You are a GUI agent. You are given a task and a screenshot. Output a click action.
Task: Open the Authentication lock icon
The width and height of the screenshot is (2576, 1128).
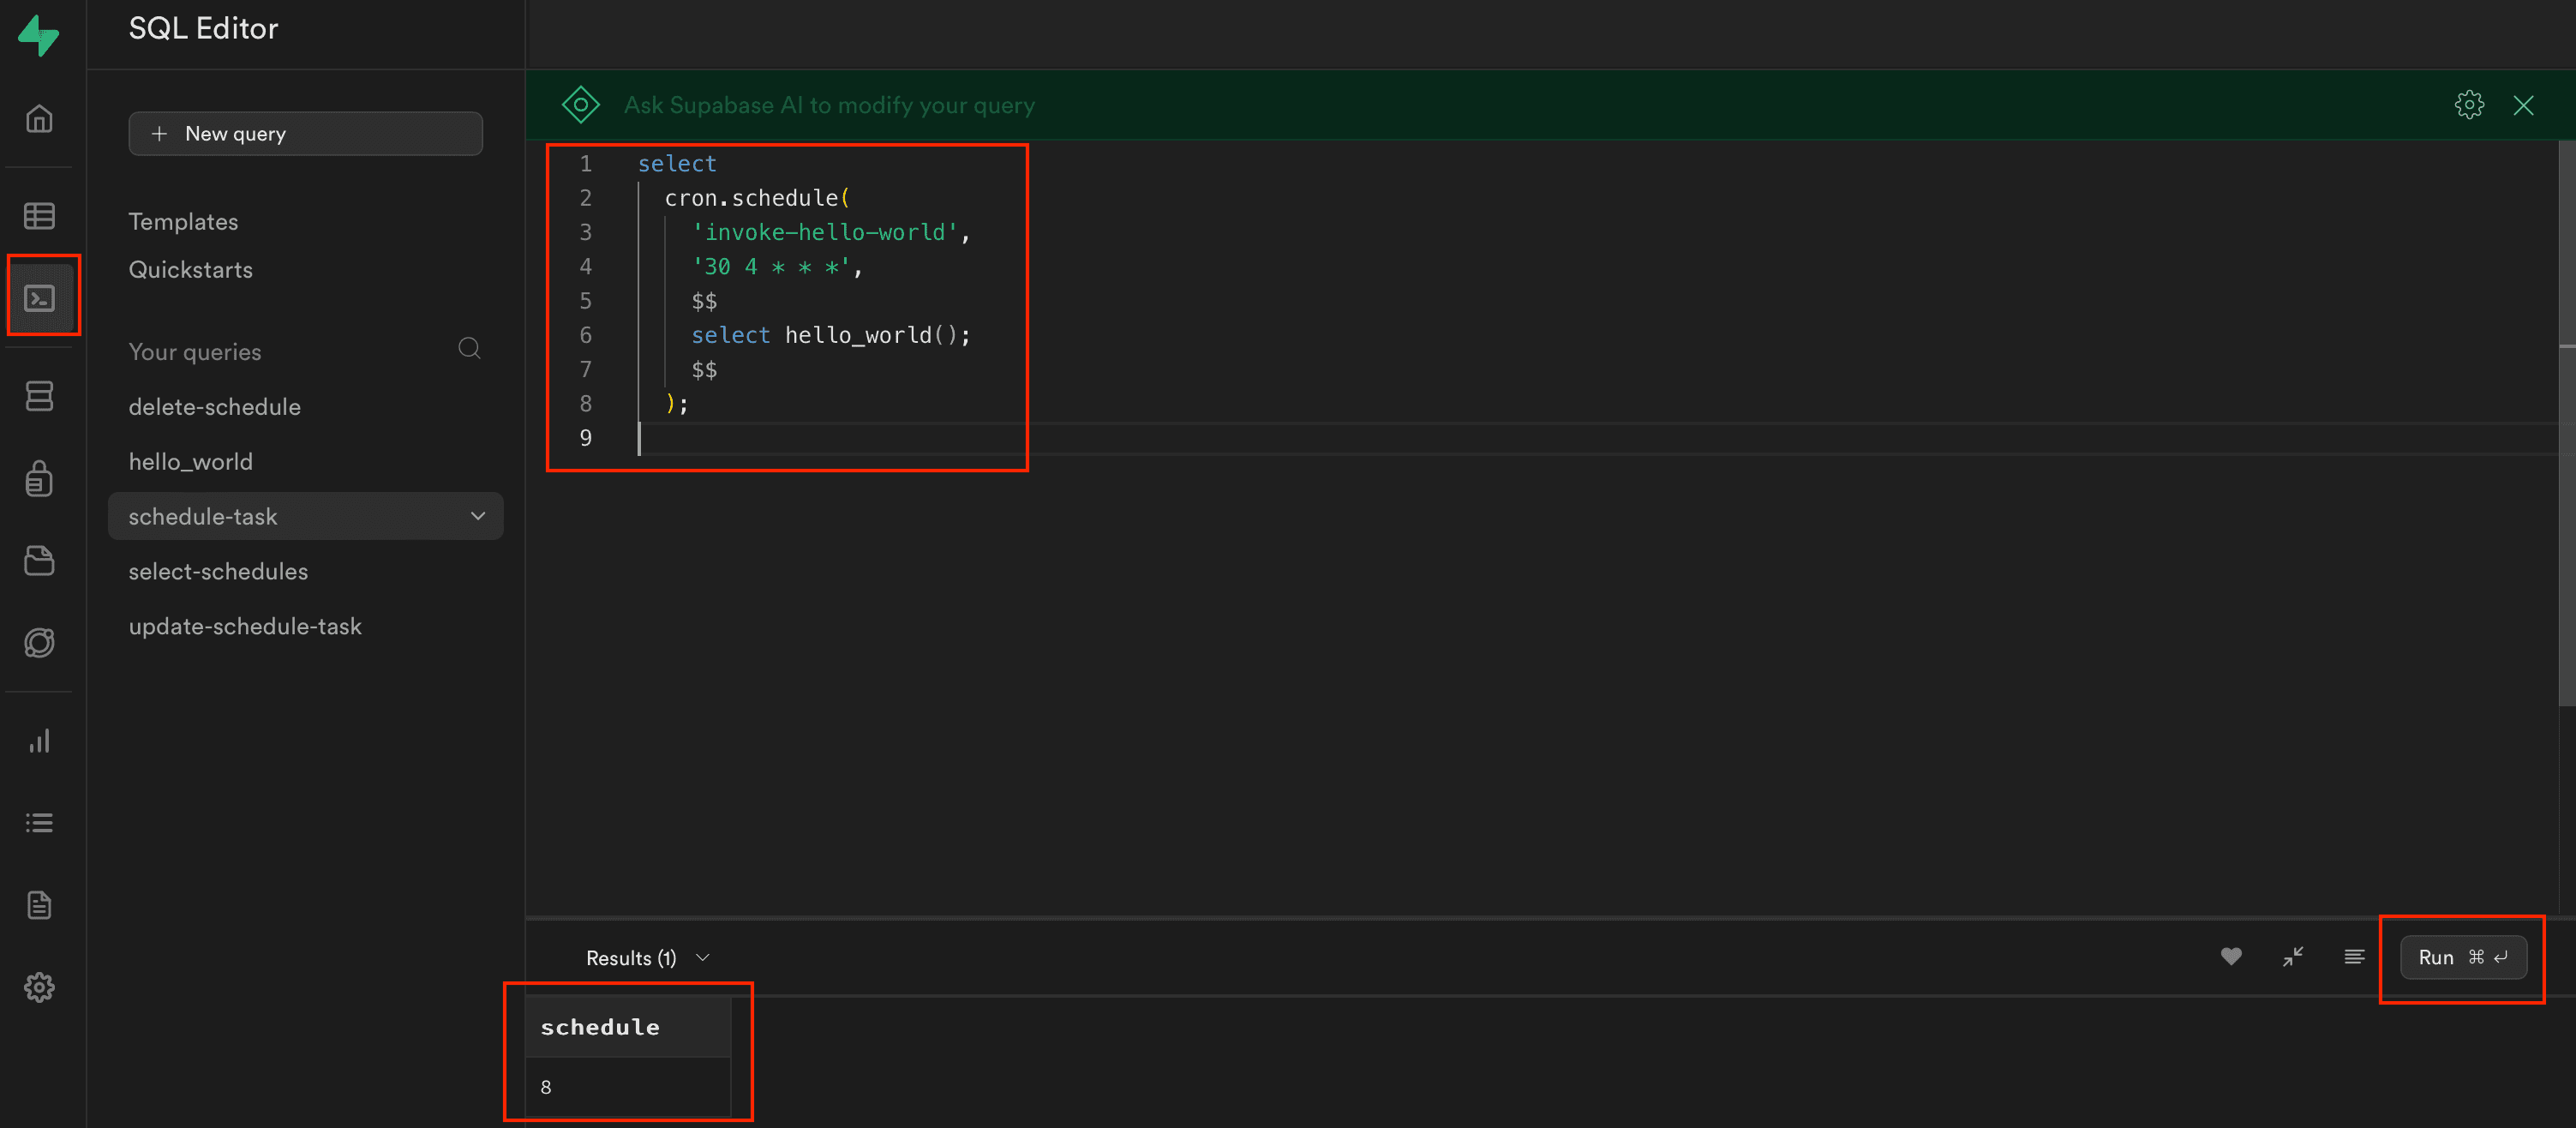click(39, 478)
